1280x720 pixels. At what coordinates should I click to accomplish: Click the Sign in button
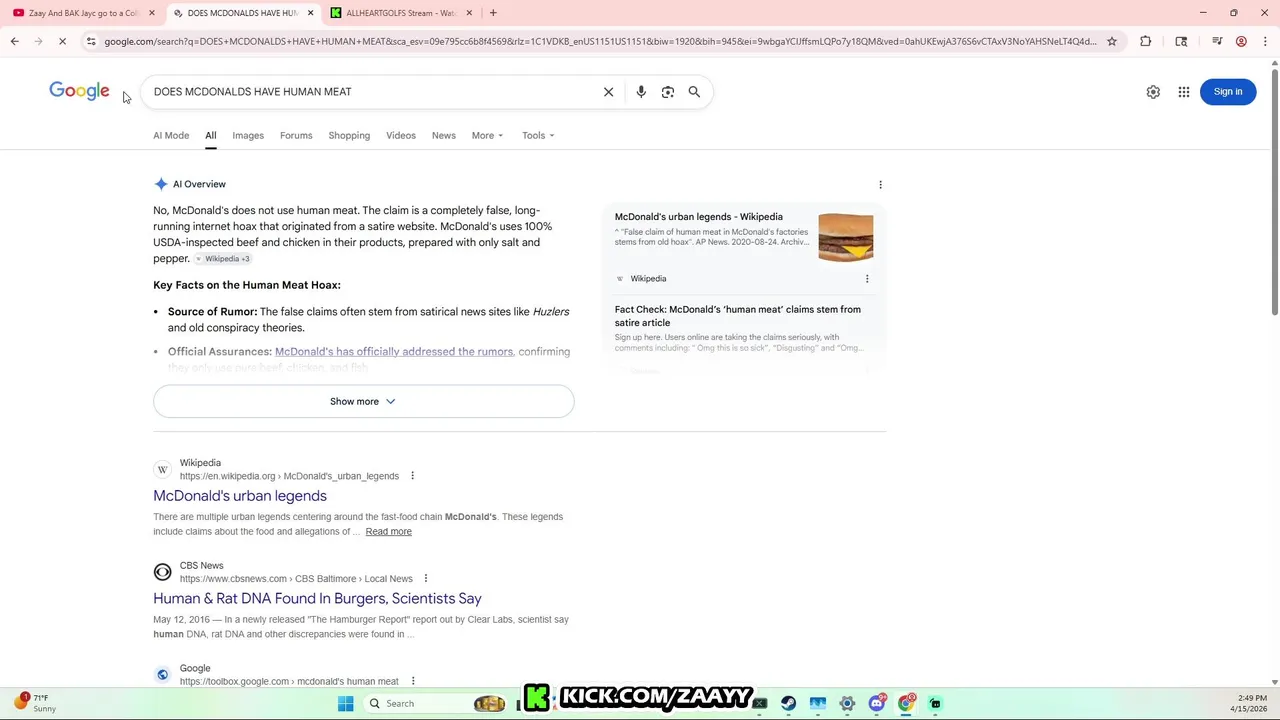(1228, 92)
